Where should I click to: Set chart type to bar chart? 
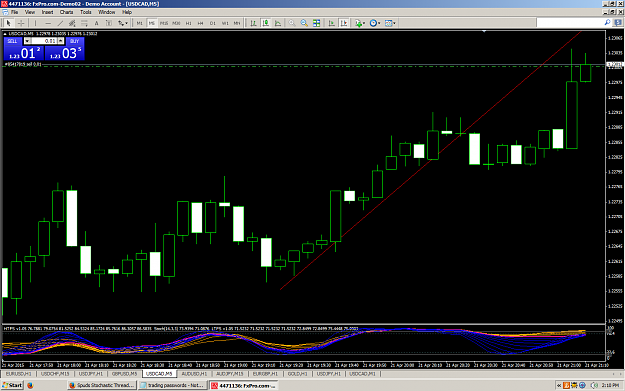[x=253, y=23]
